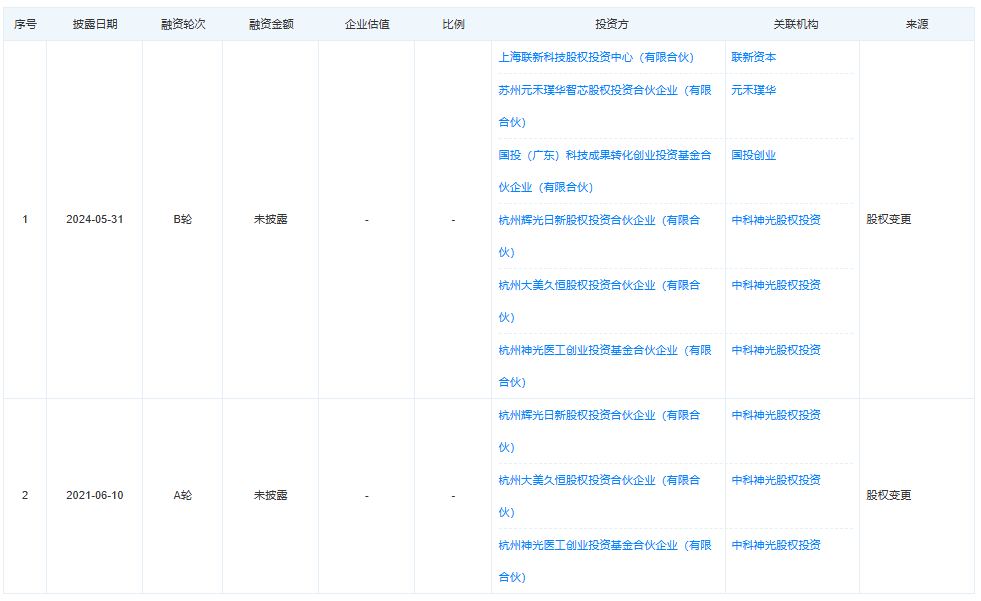981x601 pixels.
Task: Click 杭州神光医工 investor in A轮 row
Action: [x=605, y=546]
